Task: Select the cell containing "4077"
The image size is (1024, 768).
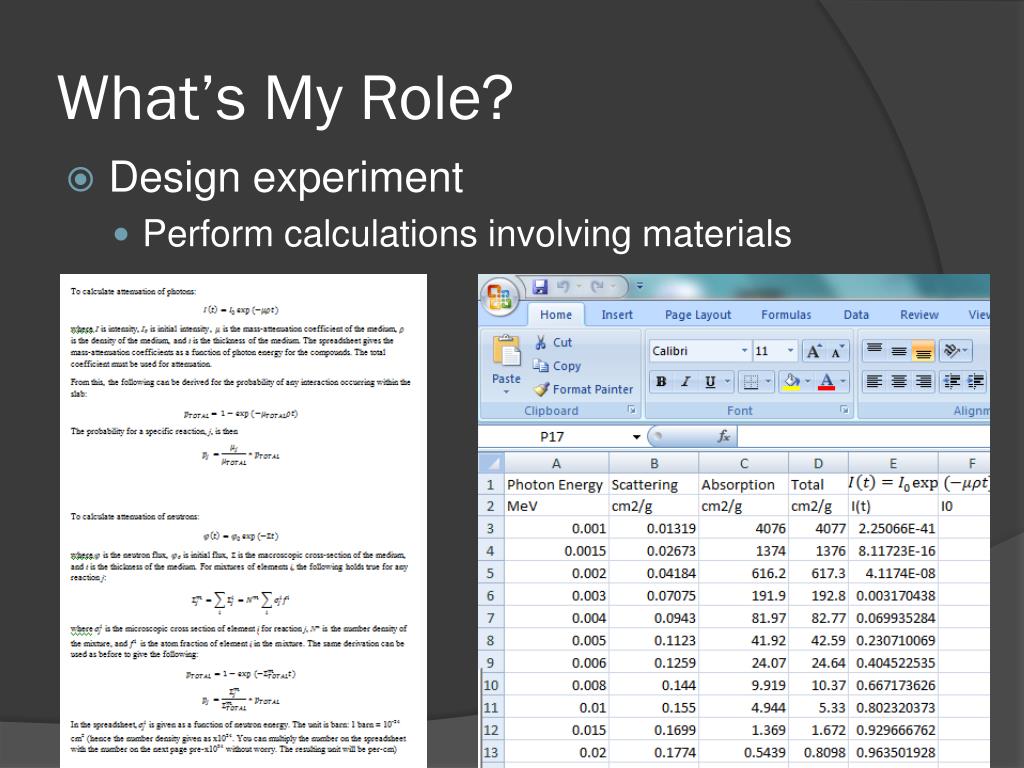Action: tap(819, 528)
